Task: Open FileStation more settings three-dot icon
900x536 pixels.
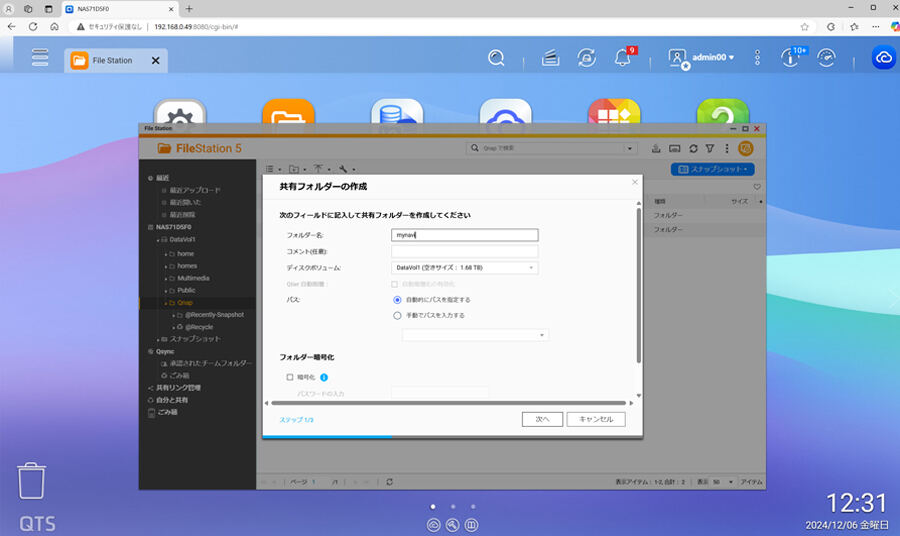Action: pos(727,149)
